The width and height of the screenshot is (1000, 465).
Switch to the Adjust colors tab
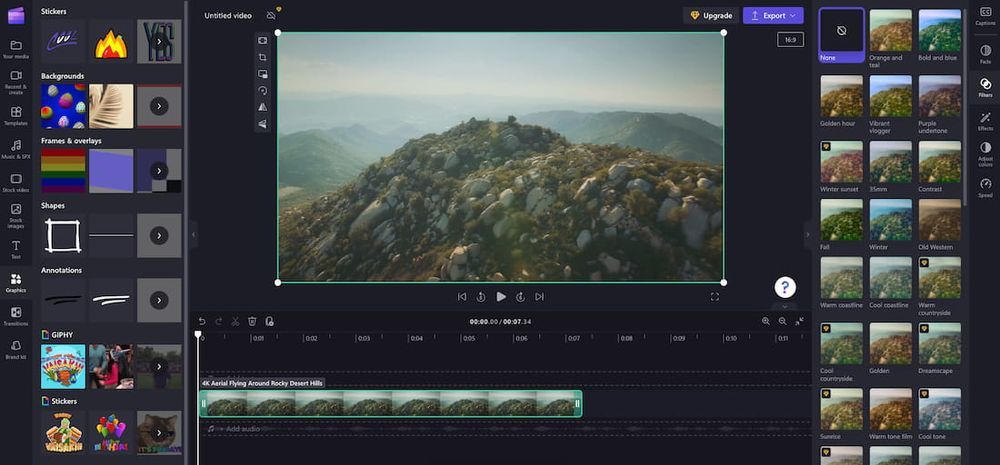985,151
